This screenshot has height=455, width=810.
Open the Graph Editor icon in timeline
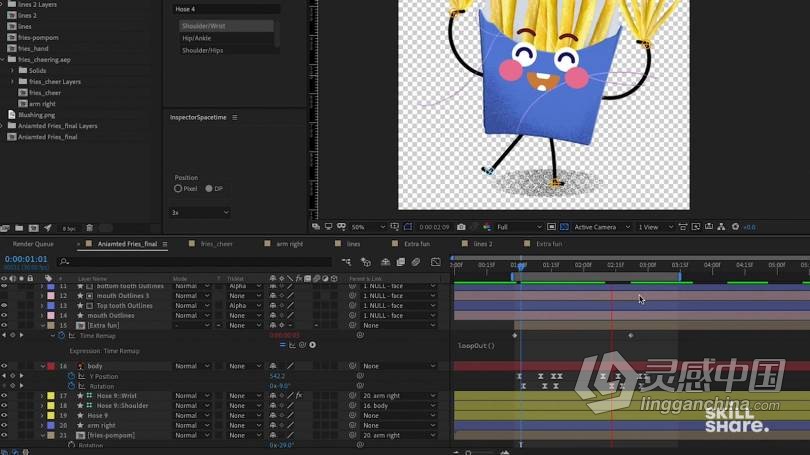tap(435, 262)
